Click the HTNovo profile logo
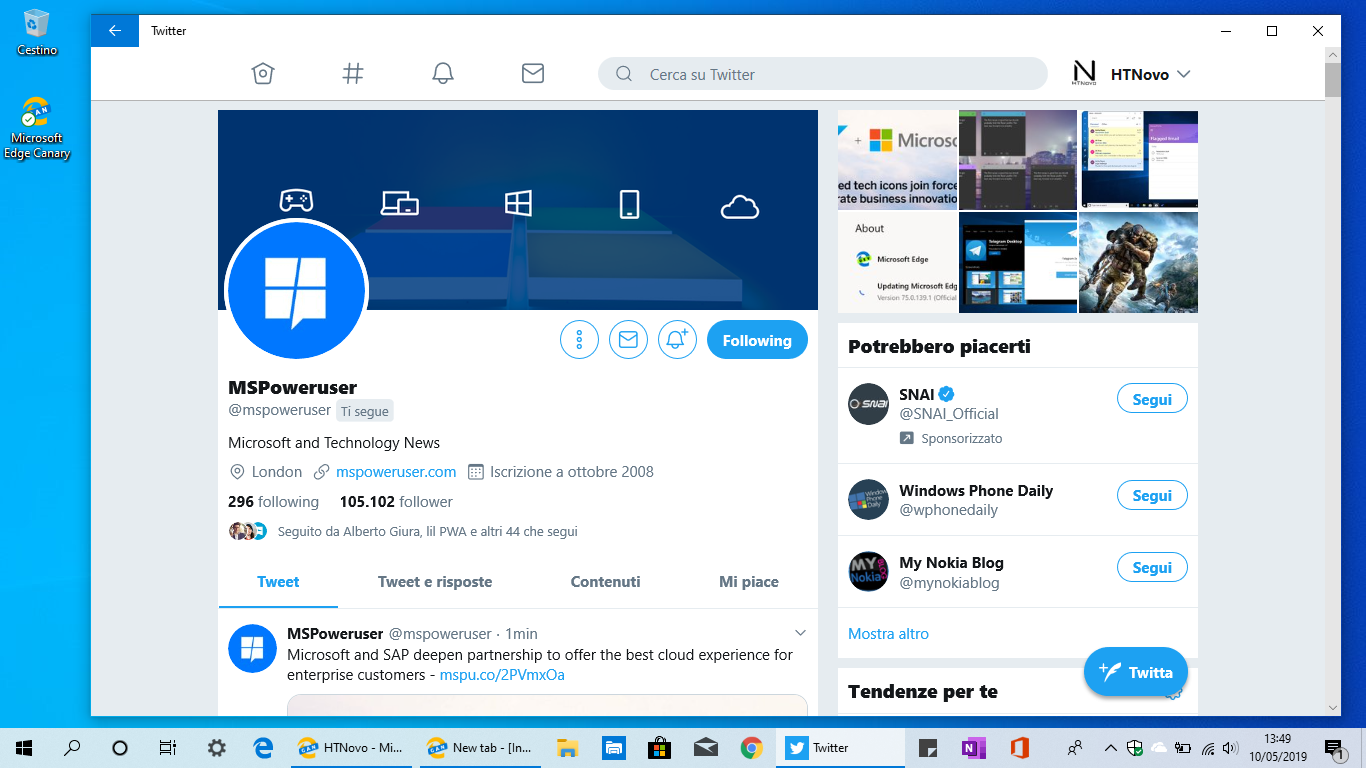 [x=1084, y=74]
